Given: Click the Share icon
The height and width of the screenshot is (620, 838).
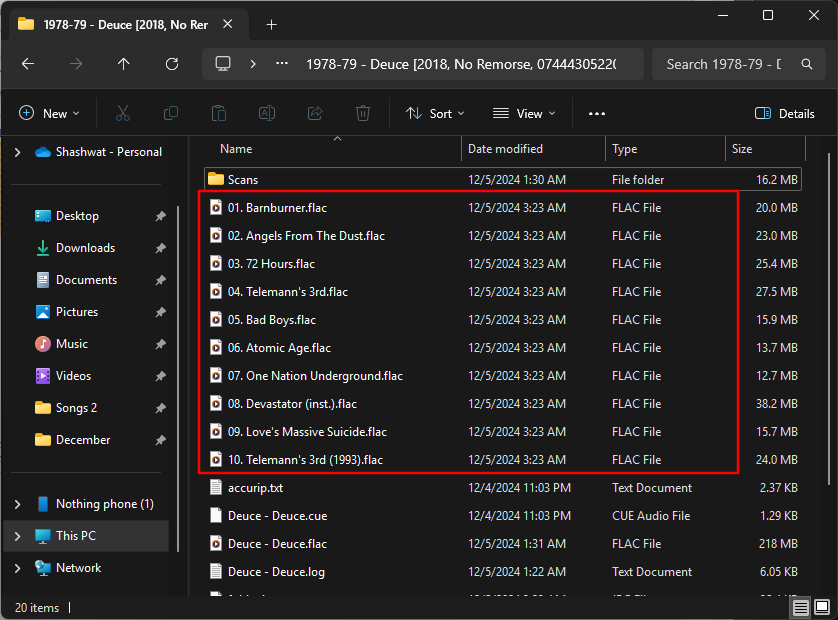Looking at the screenshot, I should point(314,113).
